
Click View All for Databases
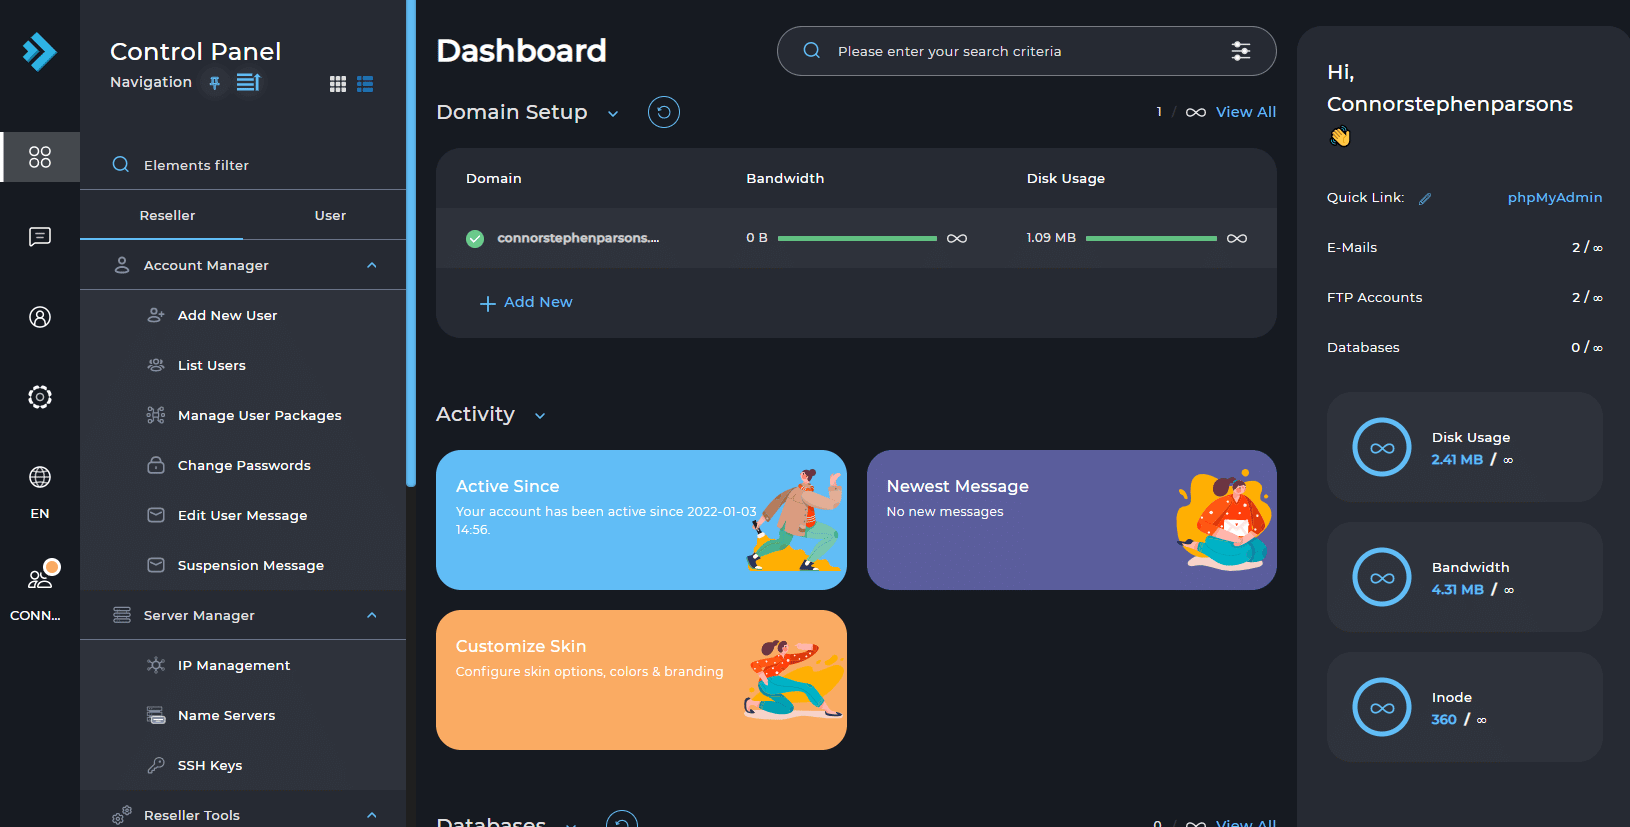click(x=1246, y=822)
